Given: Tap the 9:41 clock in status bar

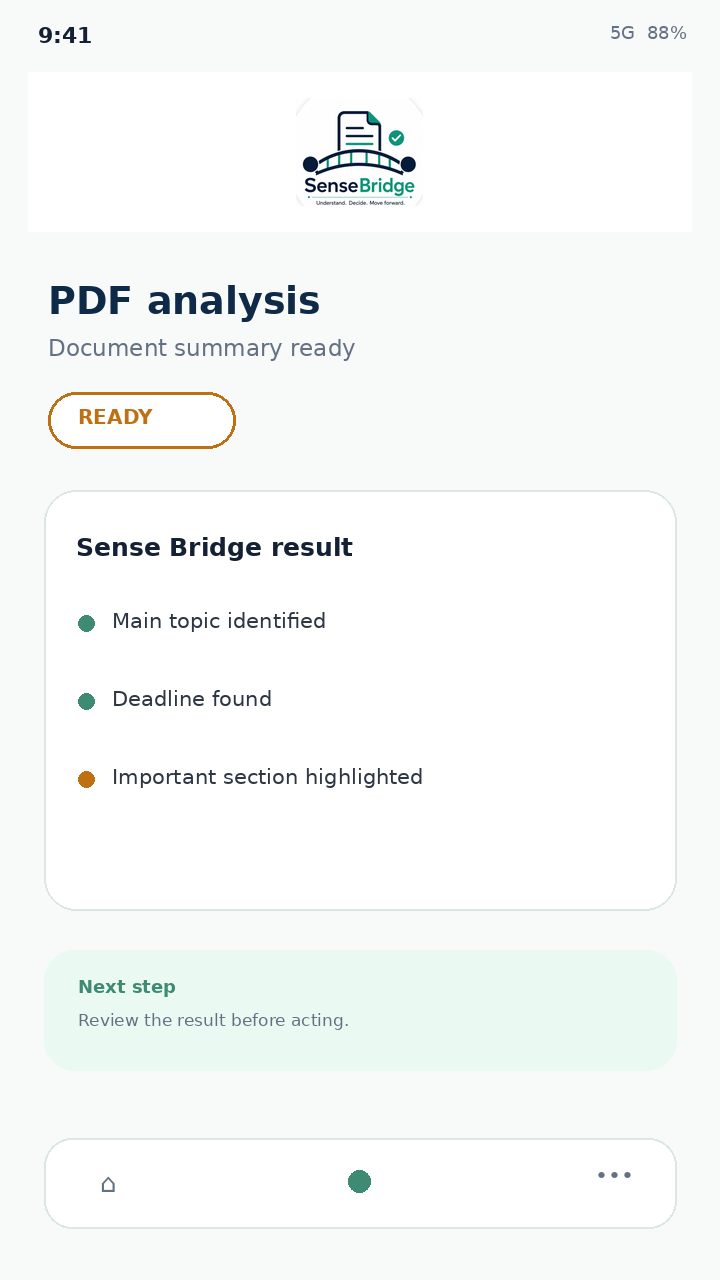Looking at the screenshot, I should point(65,36).
